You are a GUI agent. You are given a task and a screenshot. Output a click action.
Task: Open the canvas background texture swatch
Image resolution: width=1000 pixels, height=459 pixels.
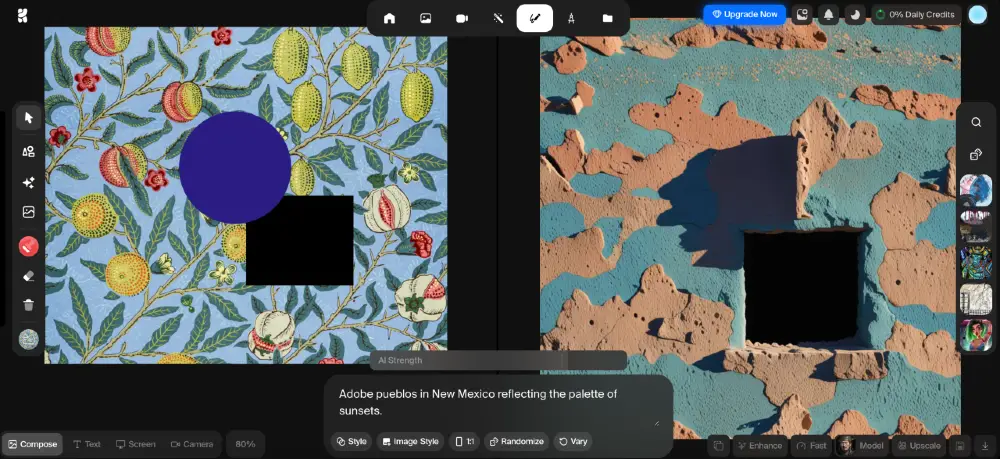pos(29,339)
